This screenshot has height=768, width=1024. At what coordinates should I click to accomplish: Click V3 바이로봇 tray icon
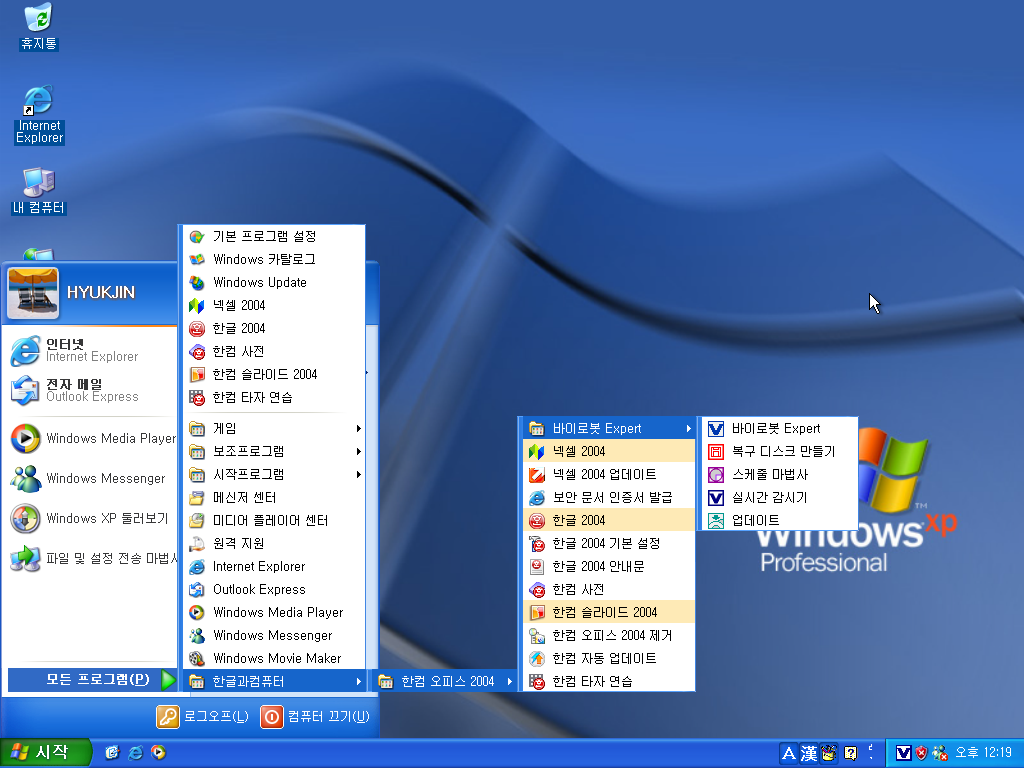point(903,753)
